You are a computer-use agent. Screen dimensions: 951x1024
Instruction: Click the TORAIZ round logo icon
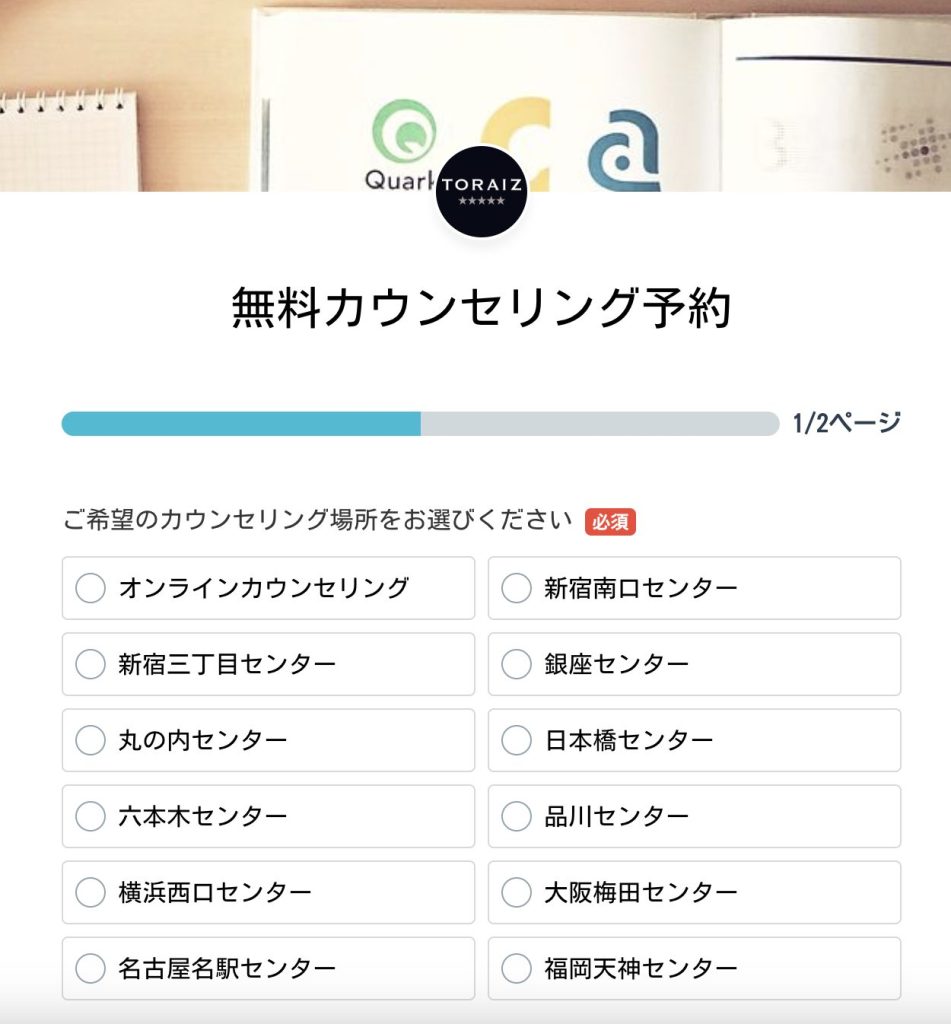point(481,192)
